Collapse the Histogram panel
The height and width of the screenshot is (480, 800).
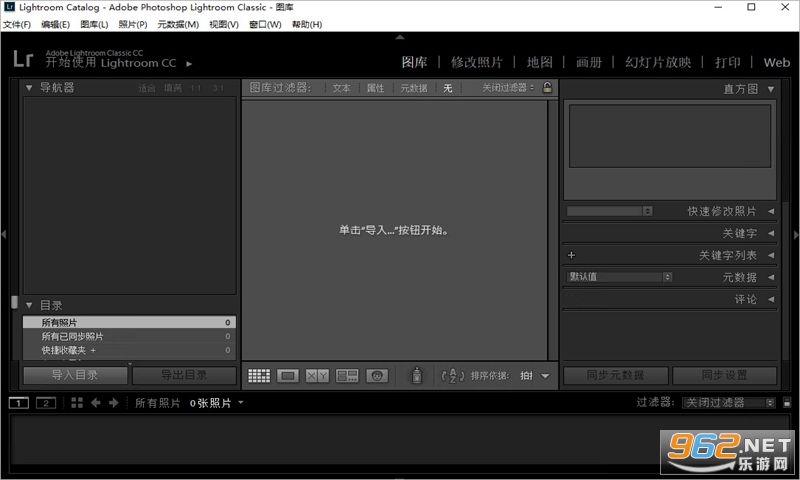(771, 89)
